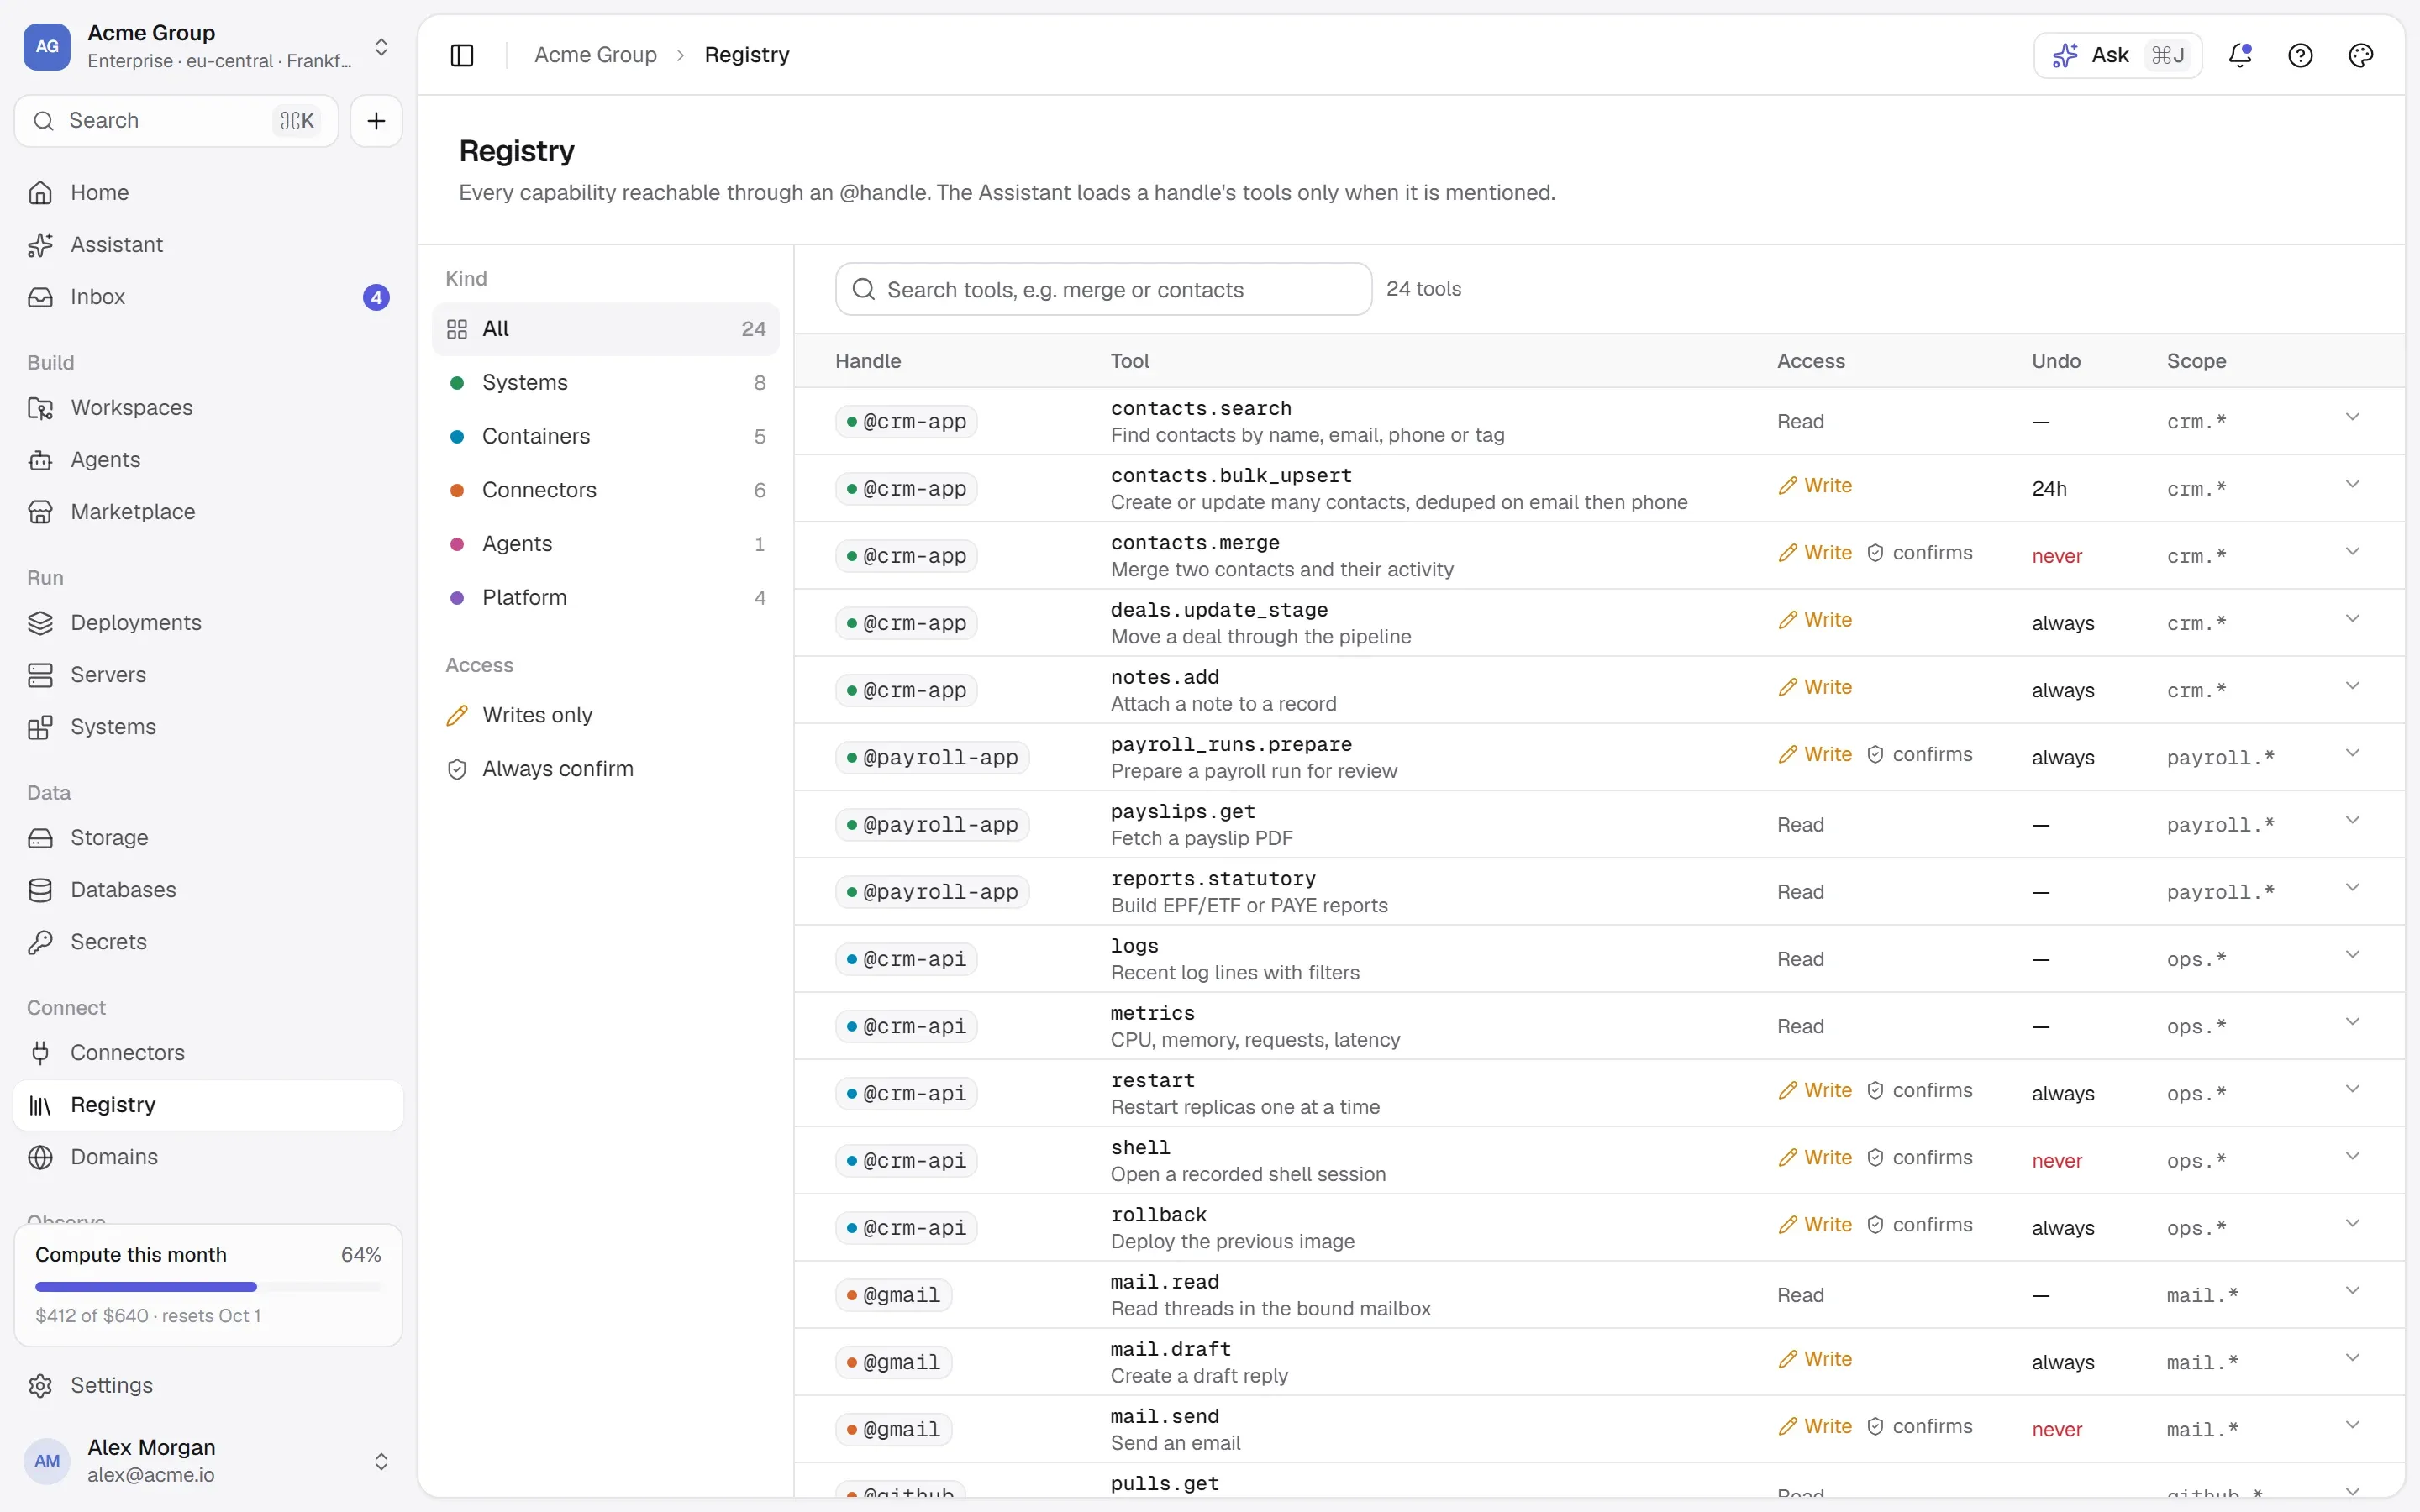Open the sidebar global Search box
2420x1512 pixels.
176,121
